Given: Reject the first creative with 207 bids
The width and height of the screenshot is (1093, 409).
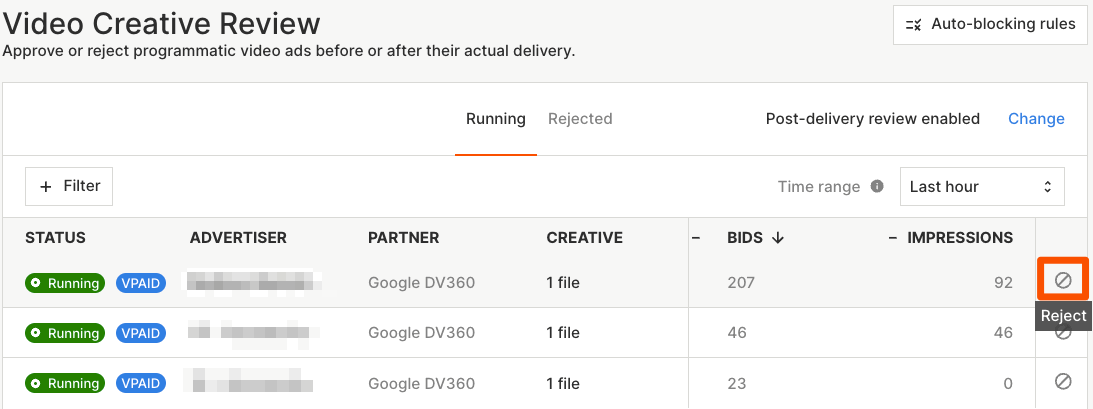Looking at the screenshot, I should tap(1063, 281).
